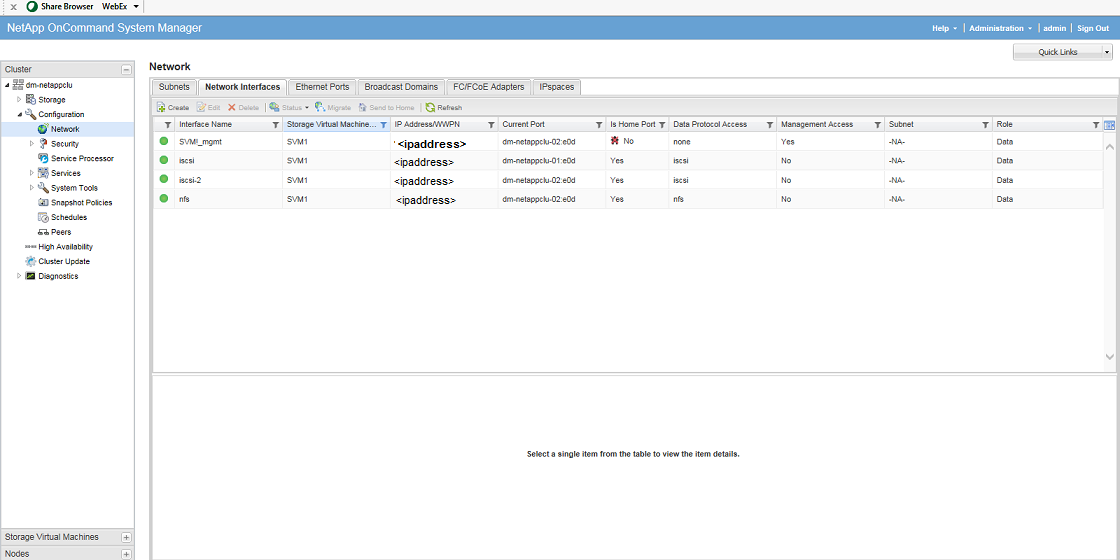This screenshot has width=1120, height=560.
Task: Click the green status dot for SVM!_mgmt
Action: pos(164,141)
